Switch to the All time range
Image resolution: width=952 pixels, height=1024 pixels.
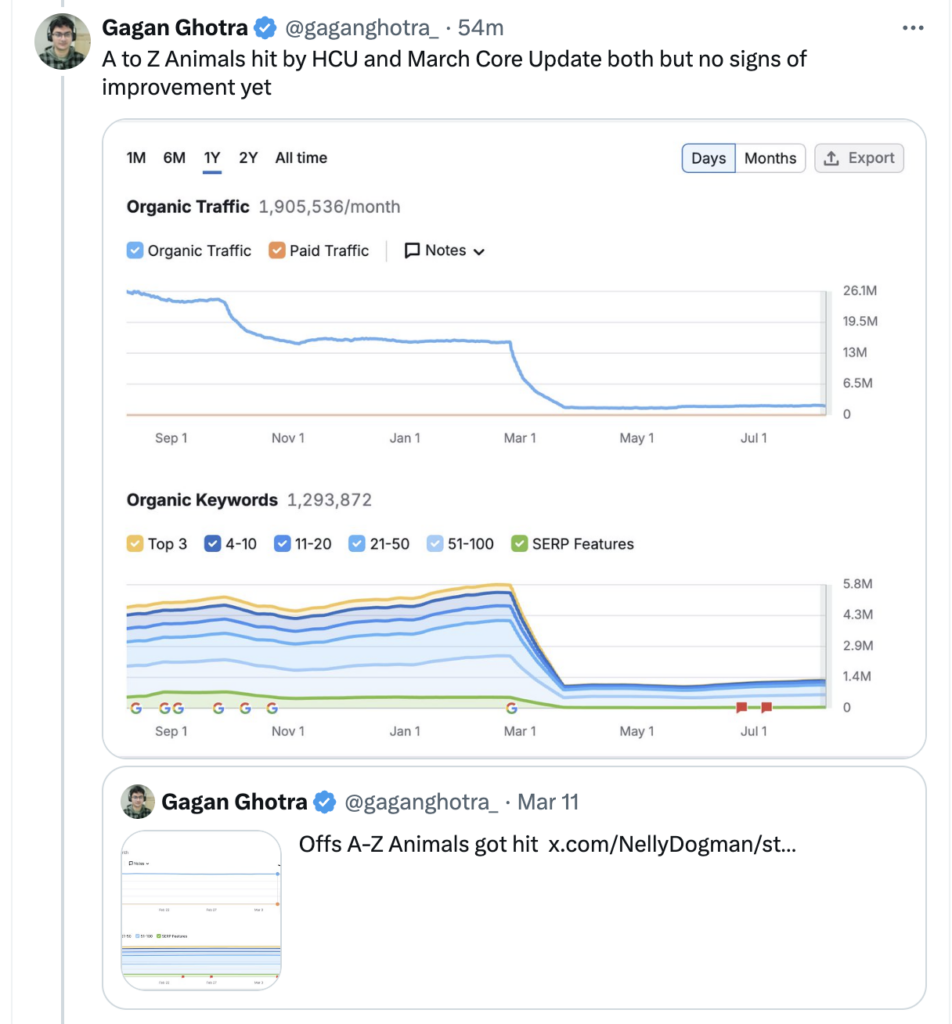[x=301, y=158]
